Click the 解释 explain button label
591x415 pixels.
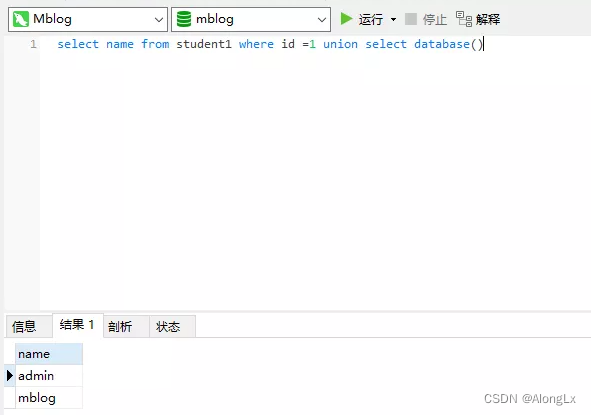click(488, 19)
